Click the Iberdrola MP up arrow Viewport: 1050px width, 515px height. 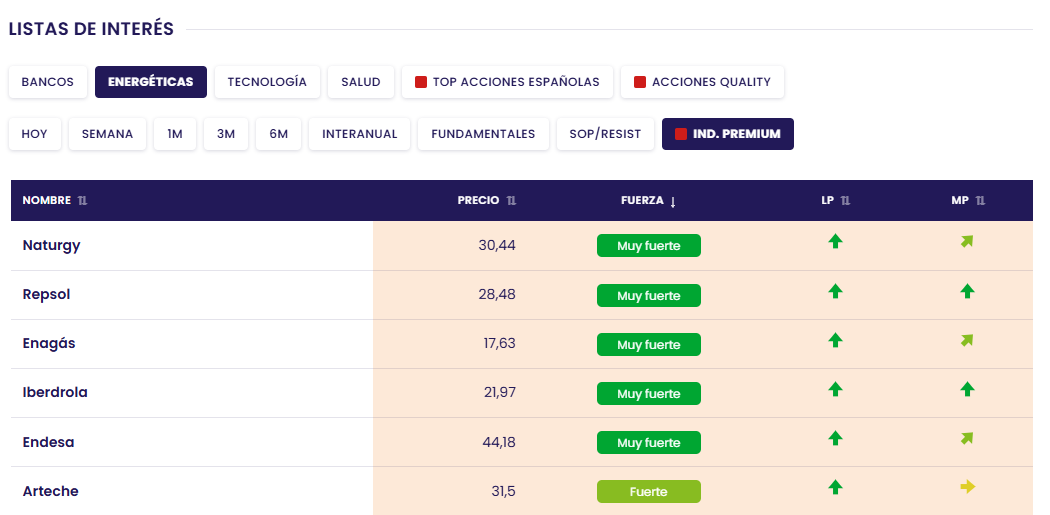point(967,389)
